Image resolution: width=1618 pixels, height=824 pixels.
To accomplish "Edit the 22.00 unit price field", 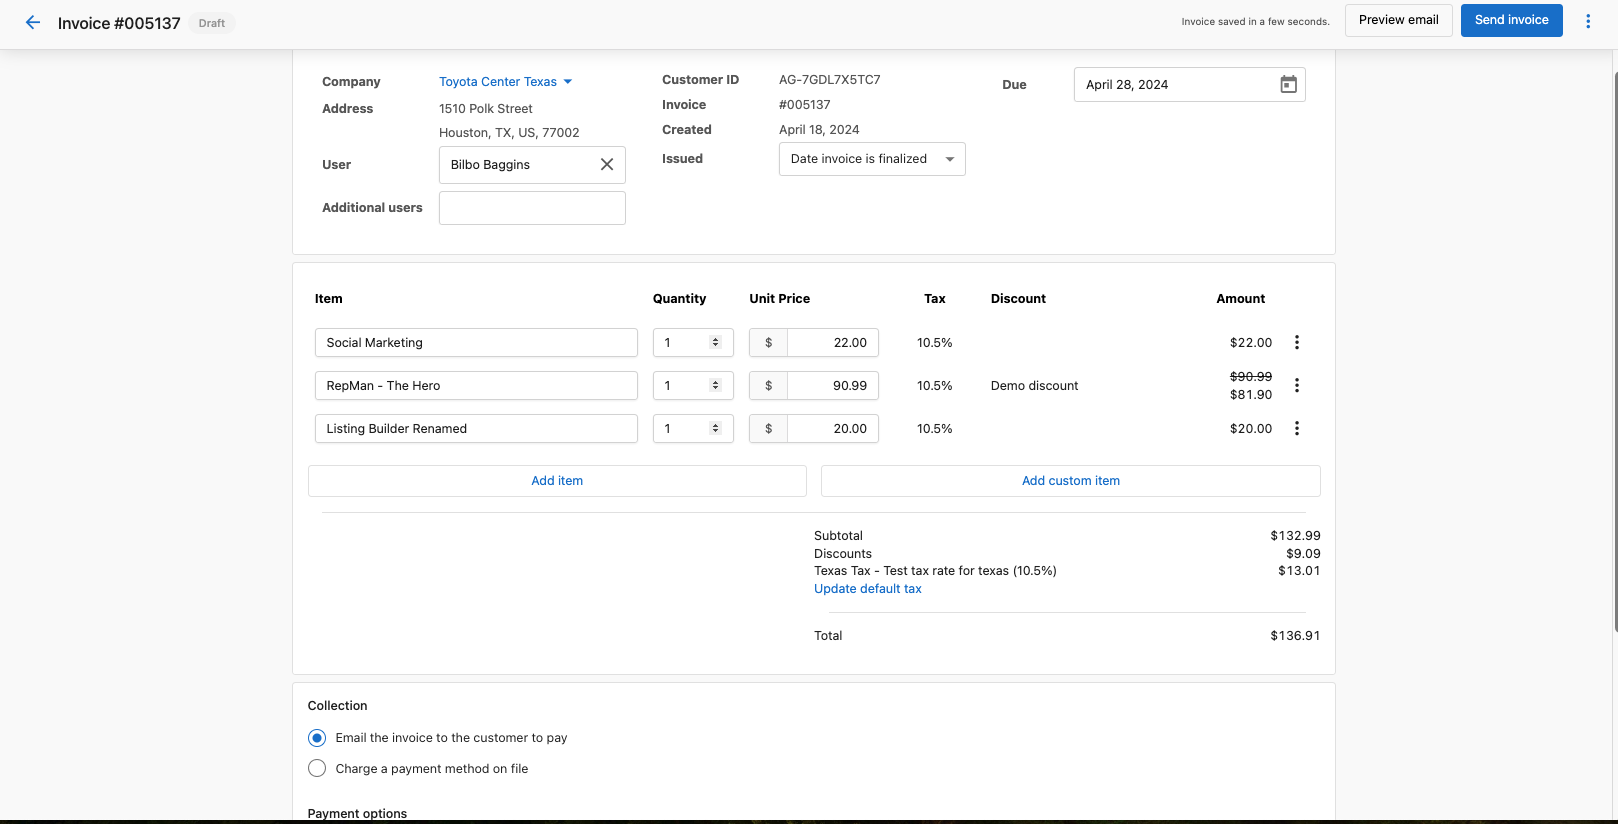I will point(833,342).
